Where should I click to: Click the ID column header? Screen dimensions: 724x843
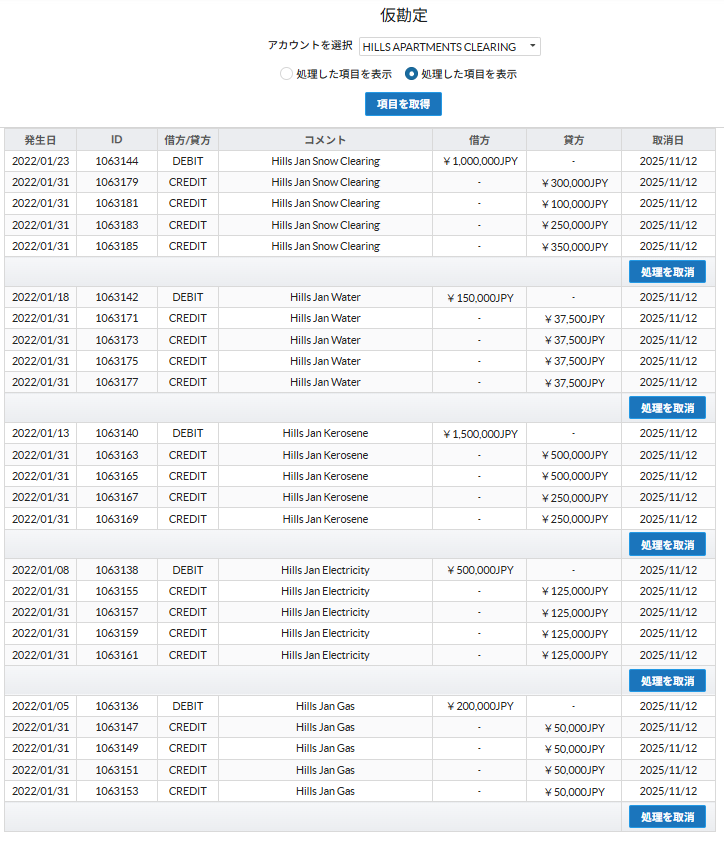point(117,140)
